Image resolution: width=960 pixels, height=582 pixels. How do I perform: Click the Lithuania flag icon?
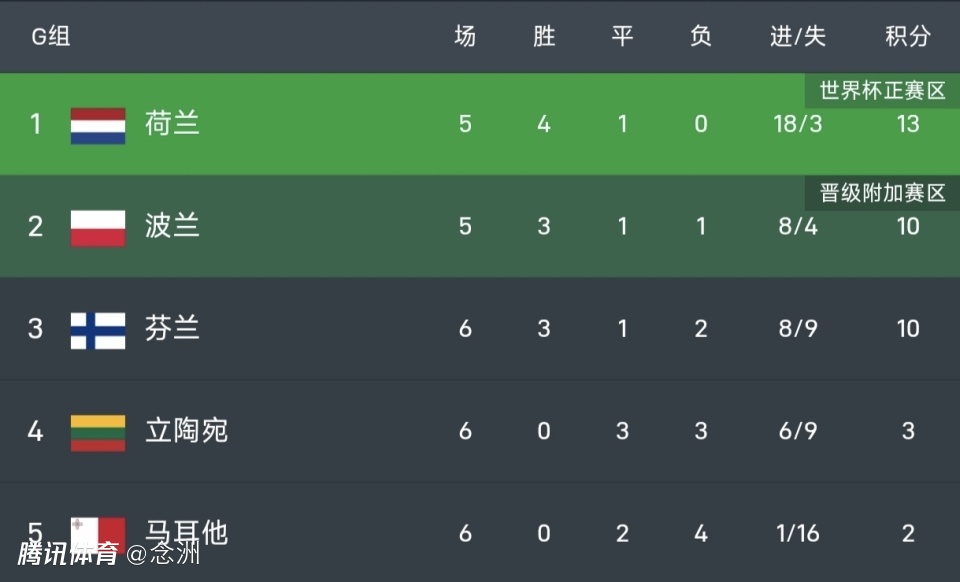[x=98, y=432]
